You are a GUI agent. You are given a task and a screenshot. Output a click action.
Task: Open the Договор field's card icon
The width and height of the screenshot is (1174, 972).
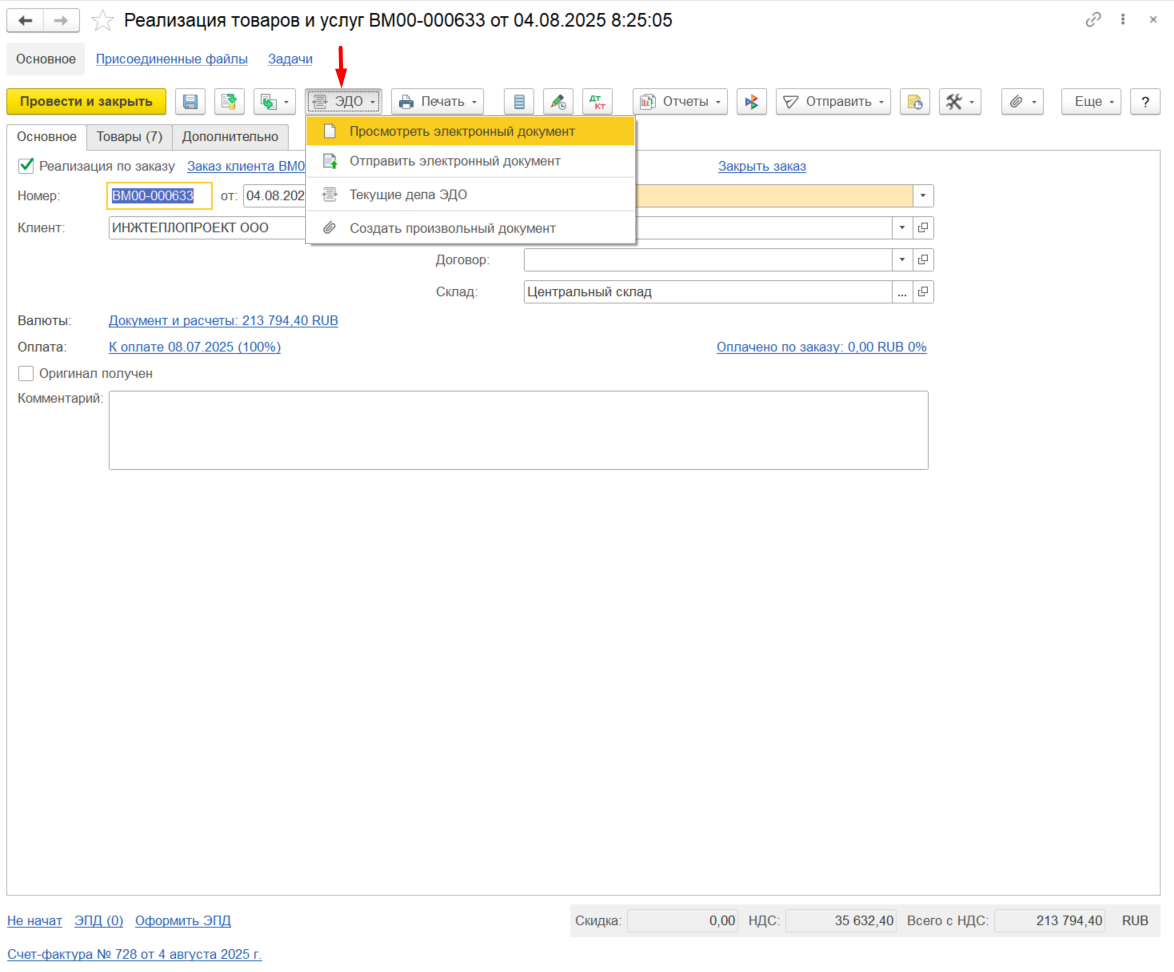click(923, 260)
